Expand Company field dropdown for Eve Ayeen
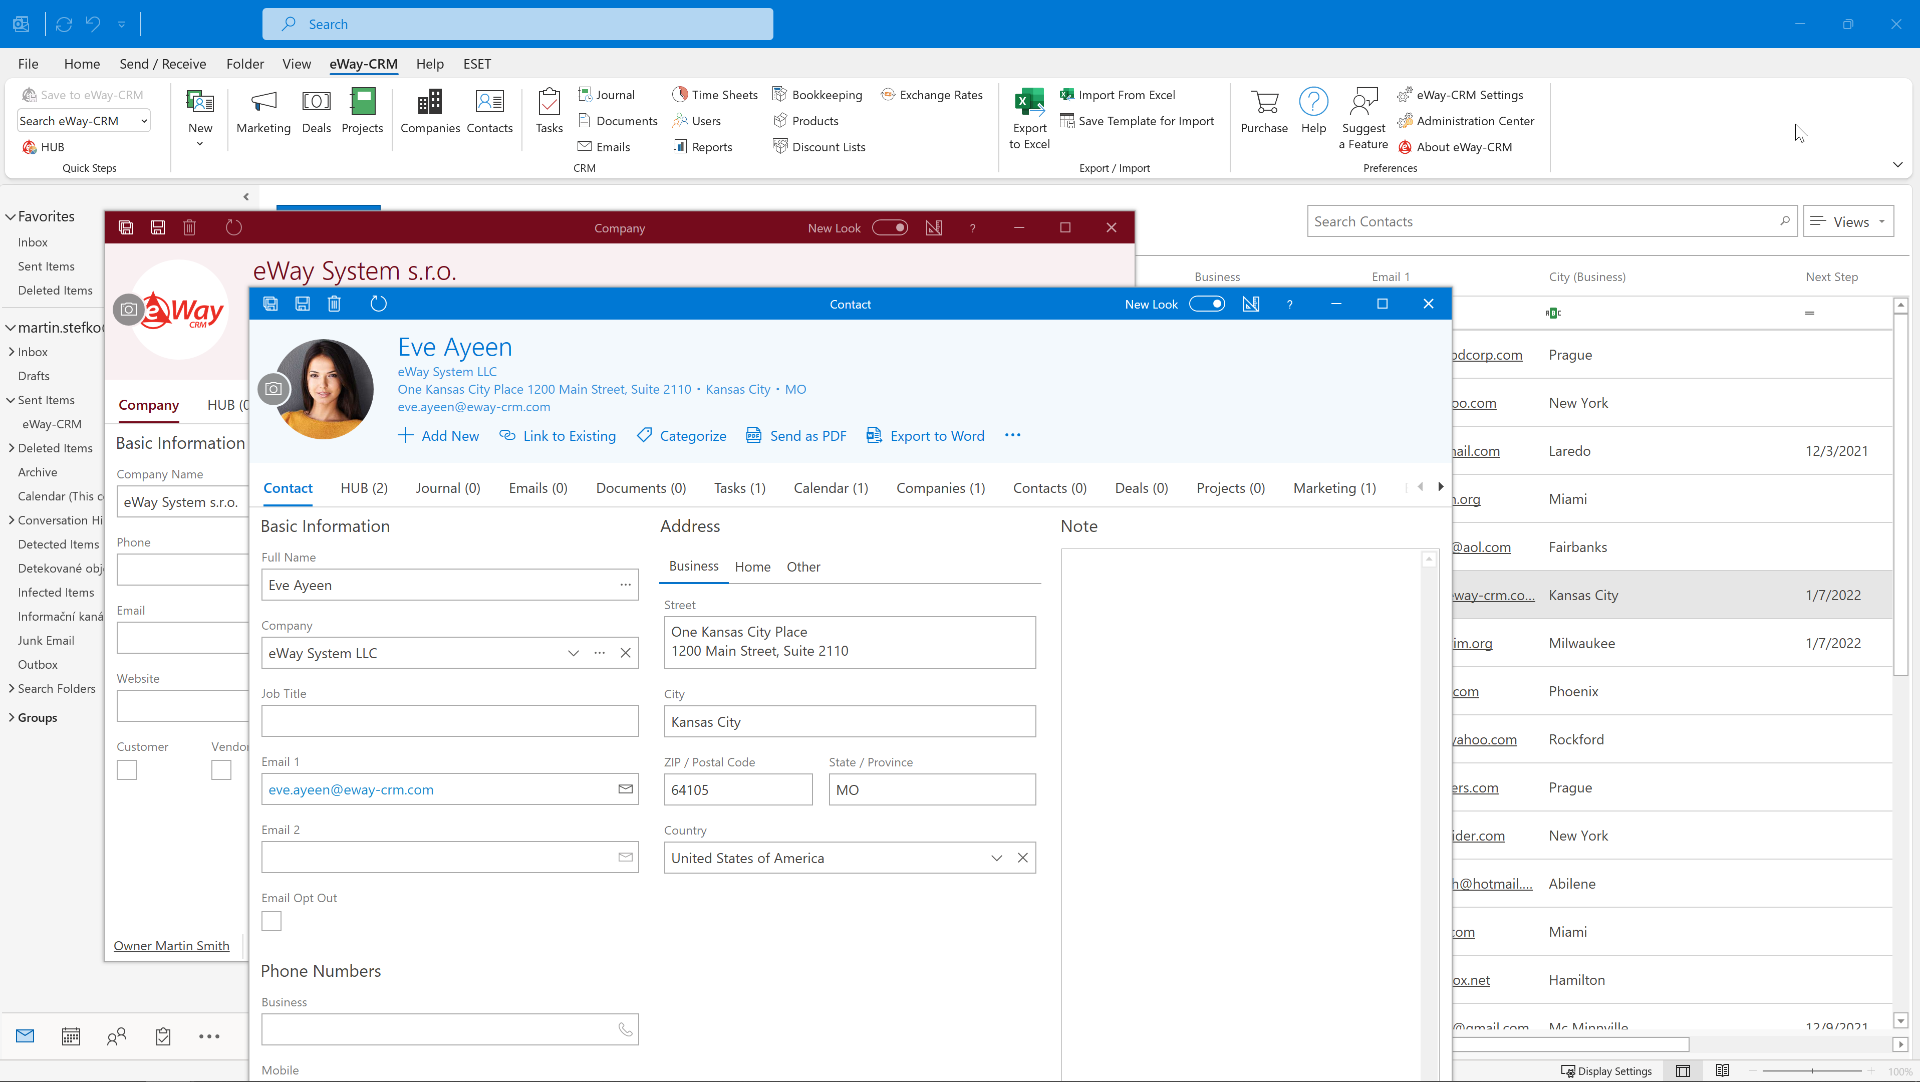Viewport: 1920px width, 1082px height. (x=571, y=652)
